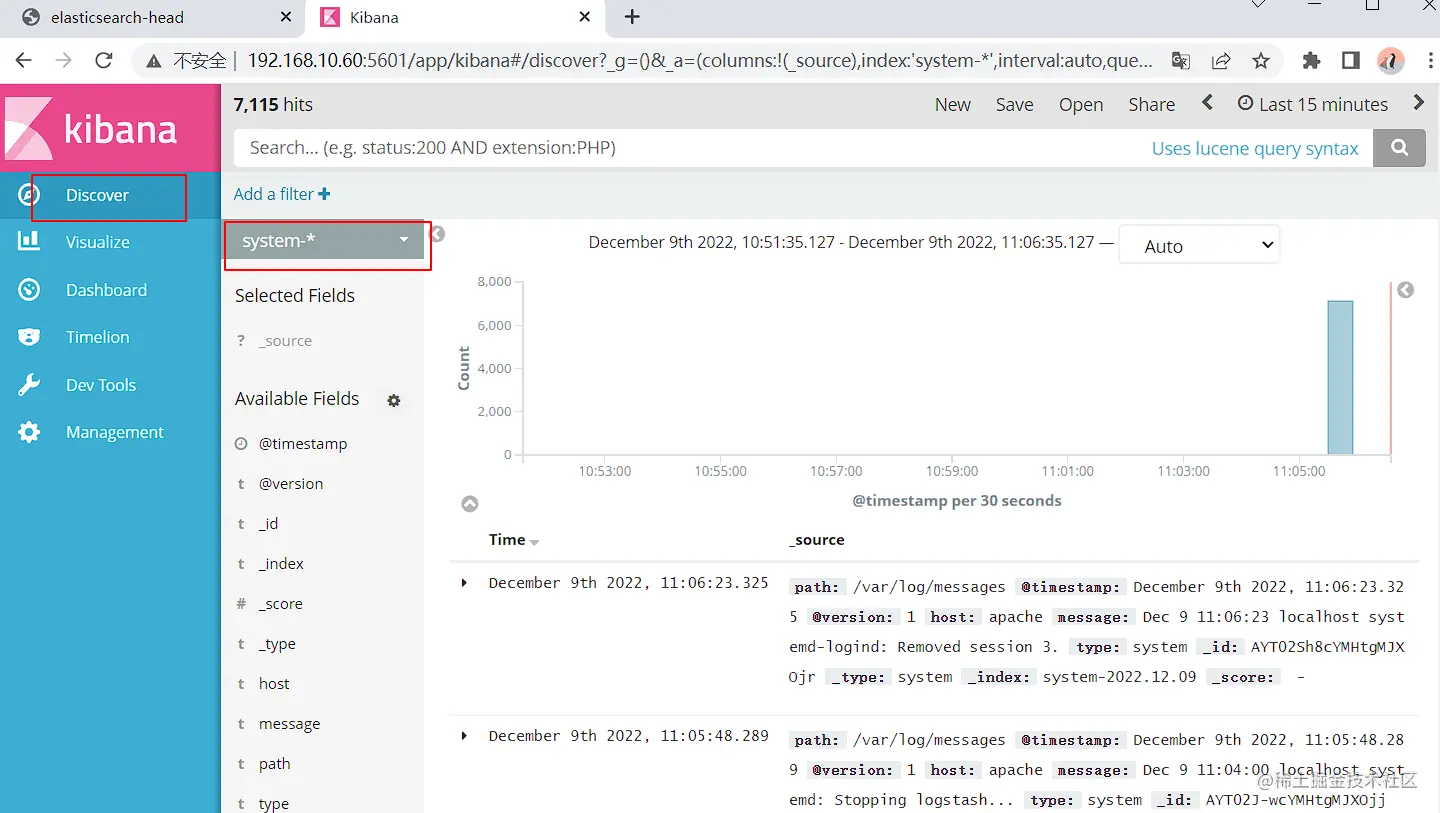
Task: Open Available Fields settings gear
Action: click(394, 400)
